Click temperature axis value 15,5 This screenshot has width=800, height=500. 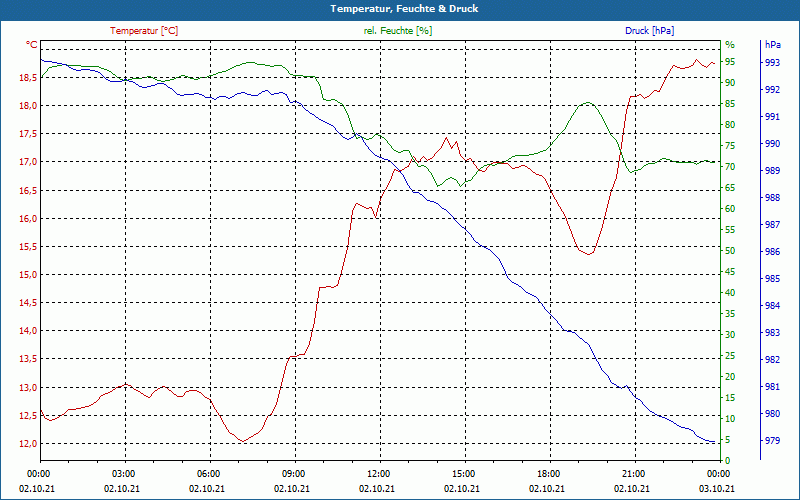(x=28, y=247)
